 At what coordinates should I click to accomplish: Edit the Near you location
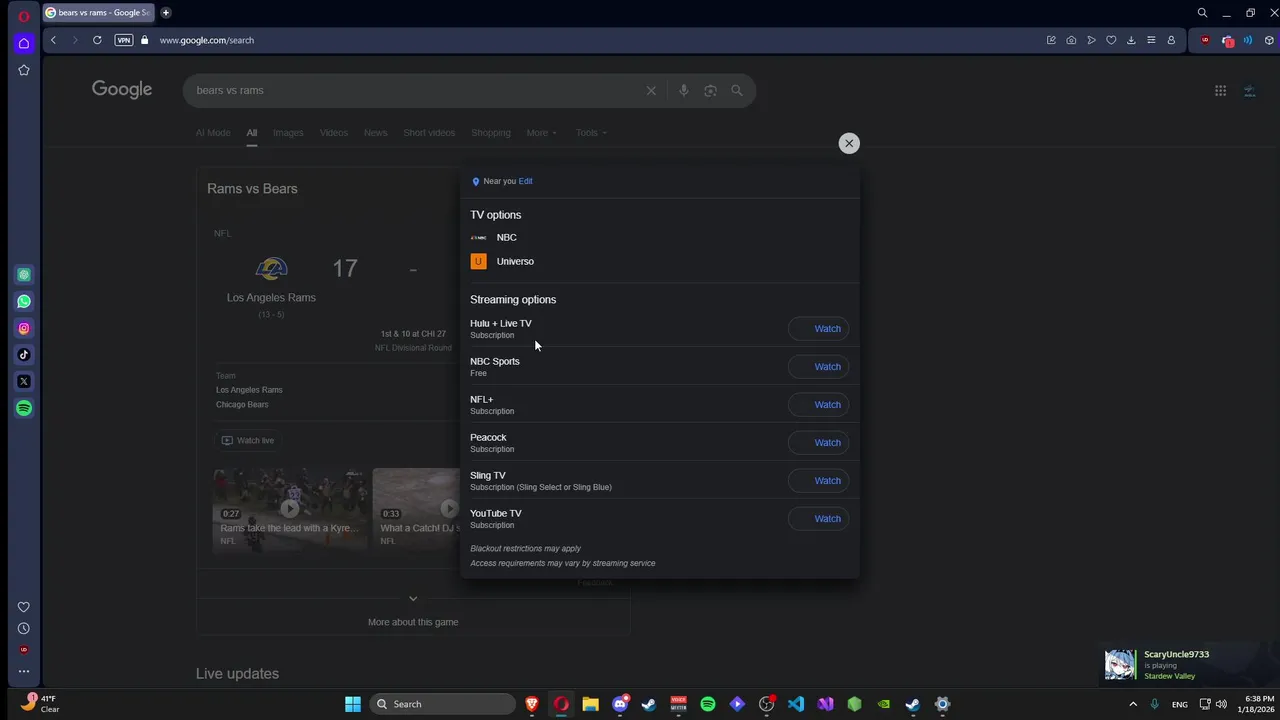pyautogui.click(x=526, y=181)
